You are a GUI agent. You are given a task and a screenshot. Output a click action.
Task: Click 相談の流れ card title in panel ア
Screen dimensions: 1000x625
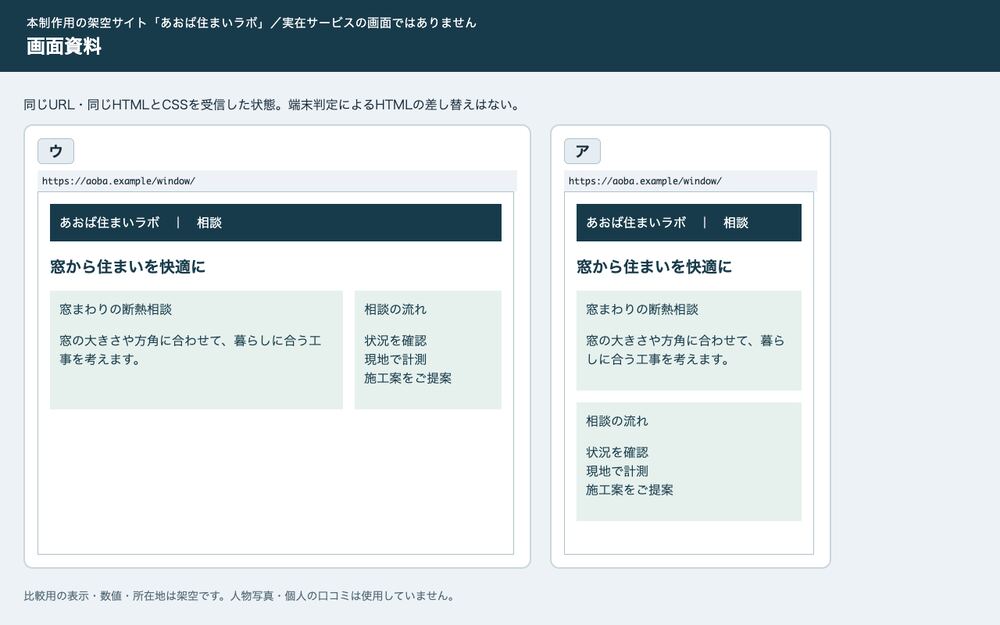pos(617,421)
